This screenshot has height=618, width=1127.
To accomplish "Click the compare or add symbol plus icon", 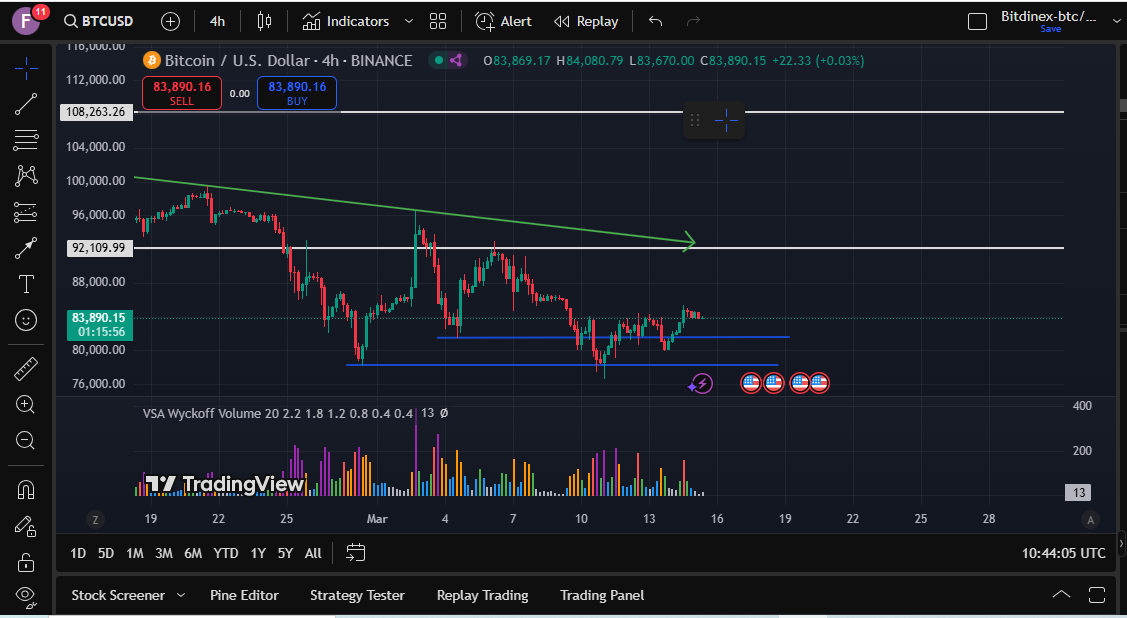I will click(170, 22).
